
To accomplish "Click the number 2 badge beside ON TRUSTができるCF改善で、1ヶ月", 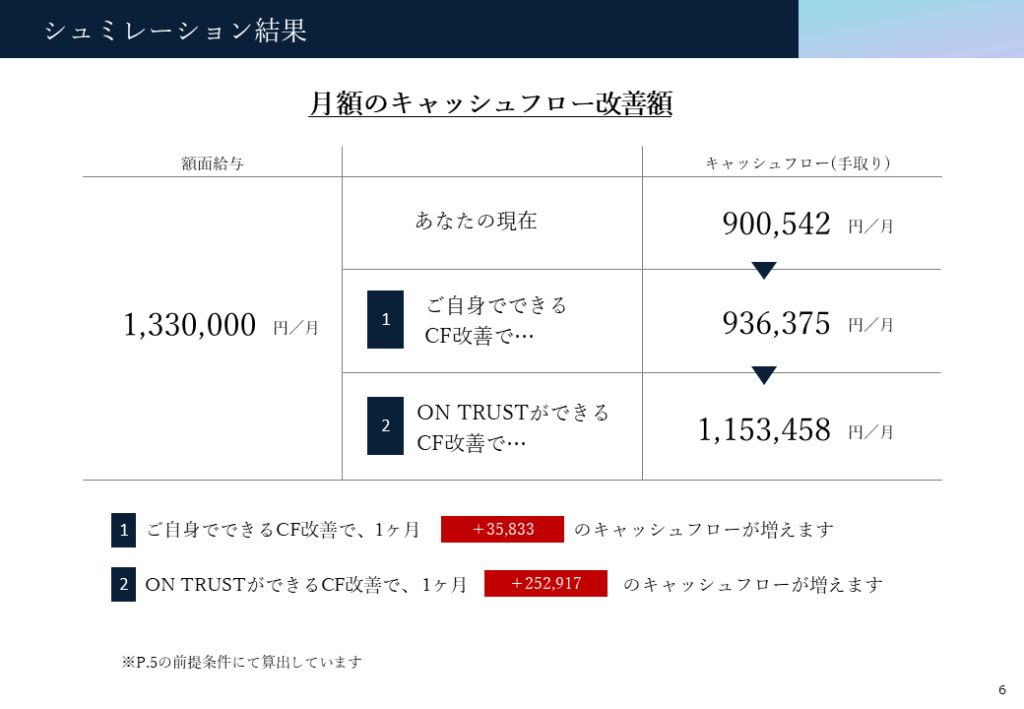I will tap(123, 584).
